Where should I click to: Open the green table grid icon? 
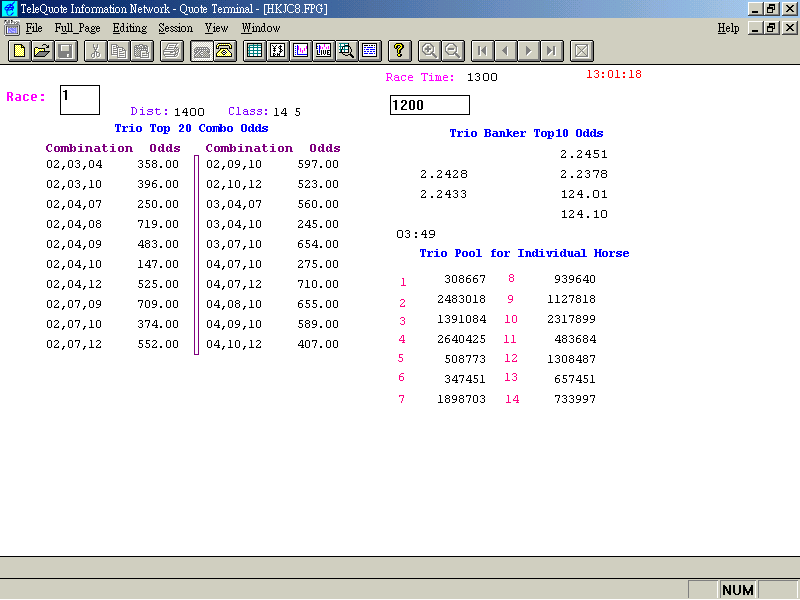pos(254,51)
